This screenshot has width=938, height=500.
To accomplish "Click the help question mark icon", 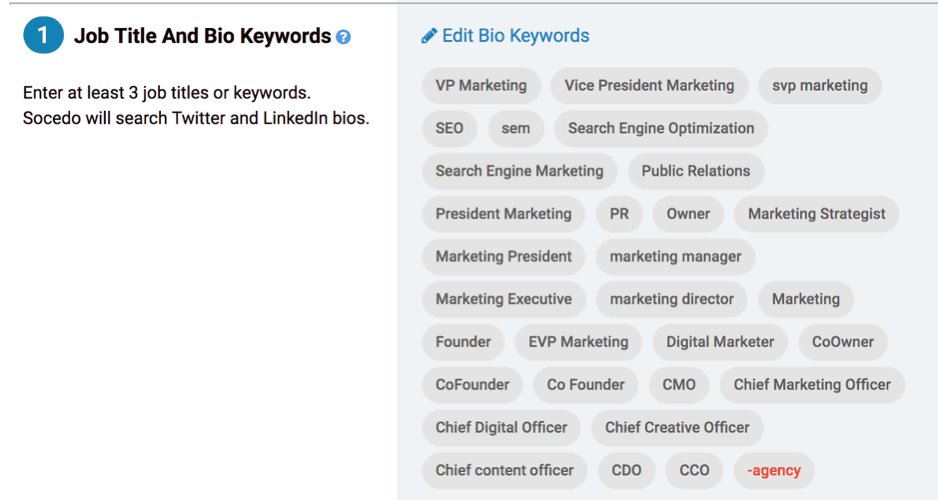I will pos(343,37).
